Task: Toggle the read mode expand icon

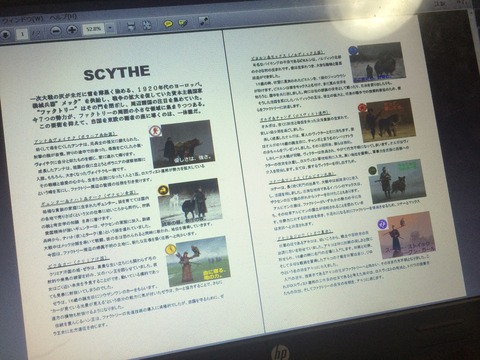Action: point(204,21)
